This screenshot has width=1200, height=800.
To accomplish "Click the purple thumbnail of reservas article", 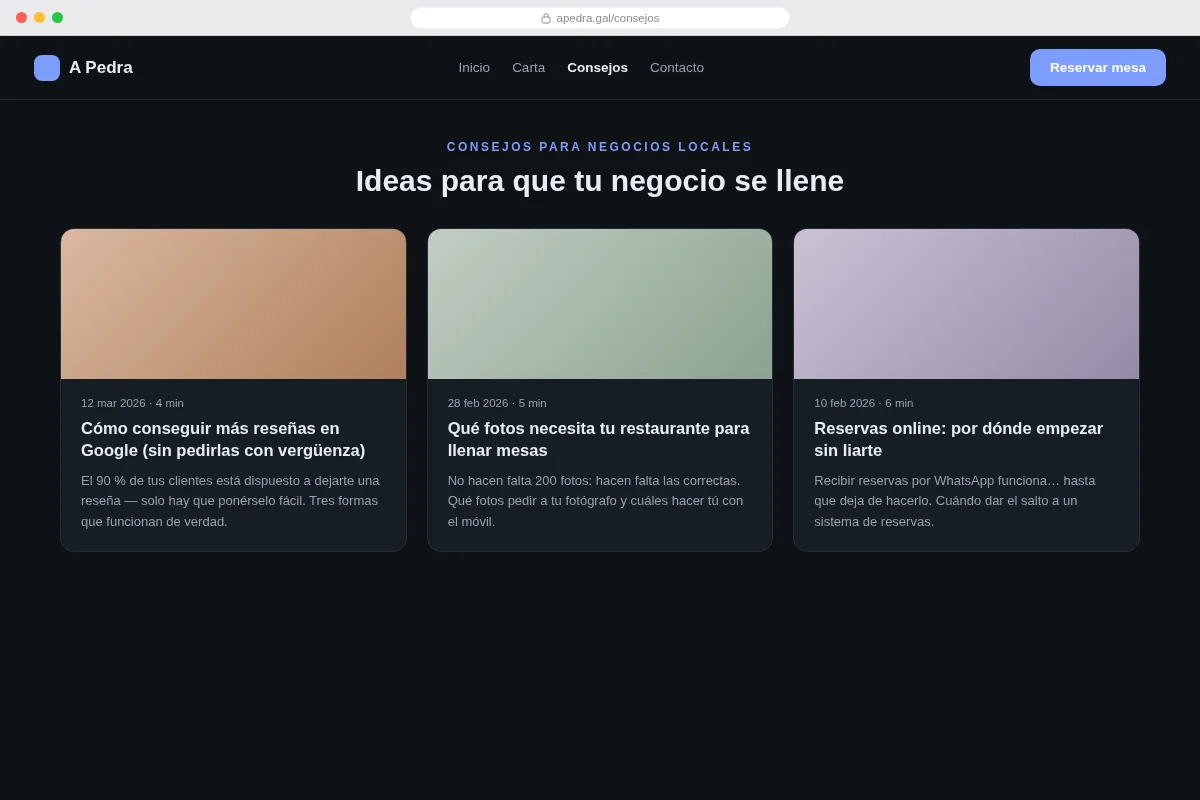I will 966,304.
